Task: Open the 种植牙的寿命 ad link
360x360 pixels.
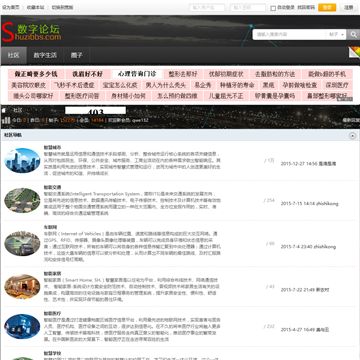Action: 237,85
